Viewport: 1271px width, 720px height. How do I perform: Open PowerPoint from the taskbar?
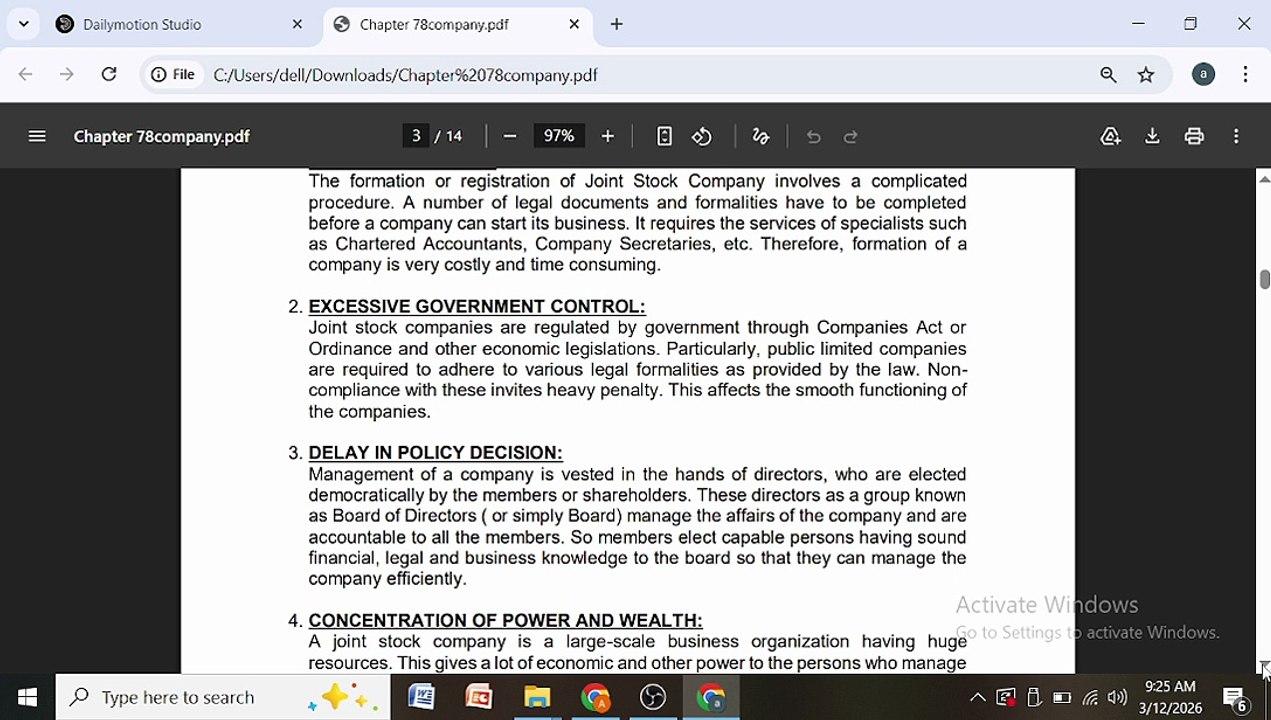479,697
